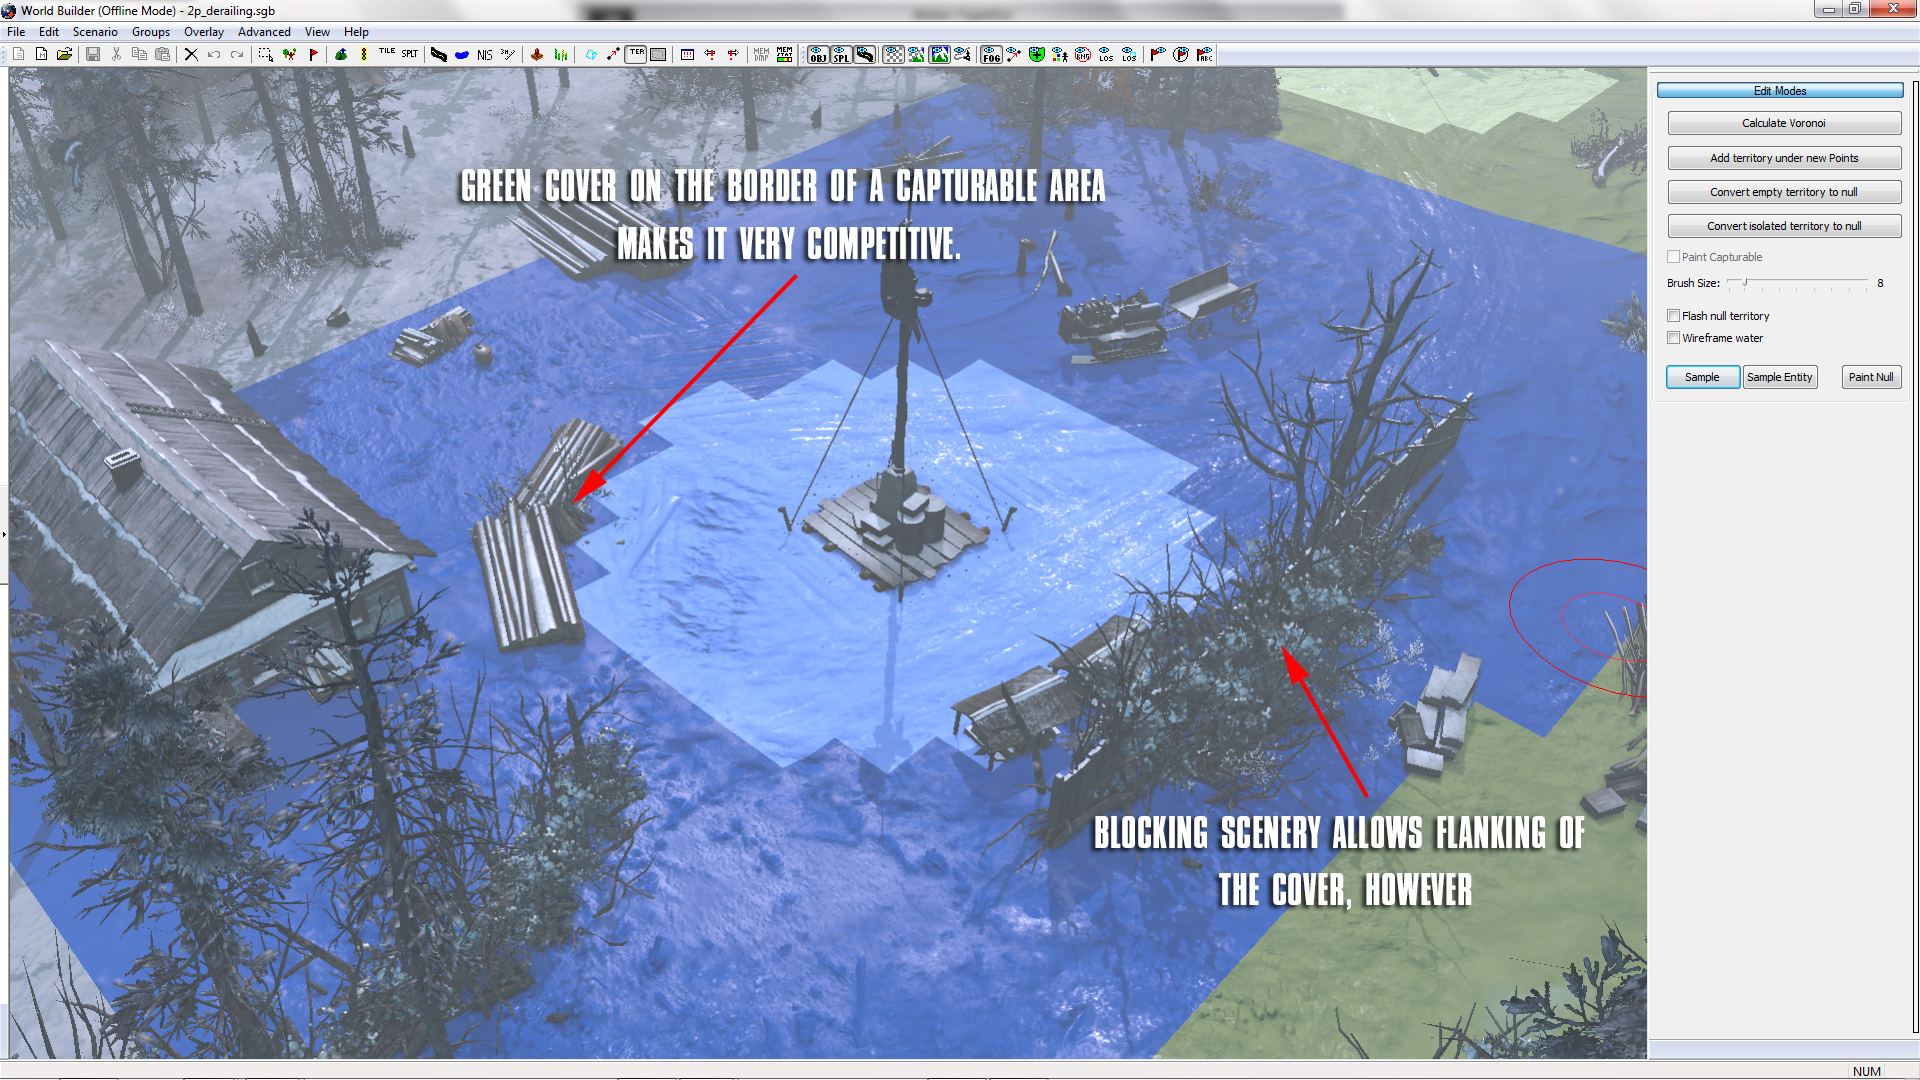This screenshot has height=1080, width=1920.
Task: Toggle the FOG visibility icon
Action: pyautogui.click(x=991, y=55)
